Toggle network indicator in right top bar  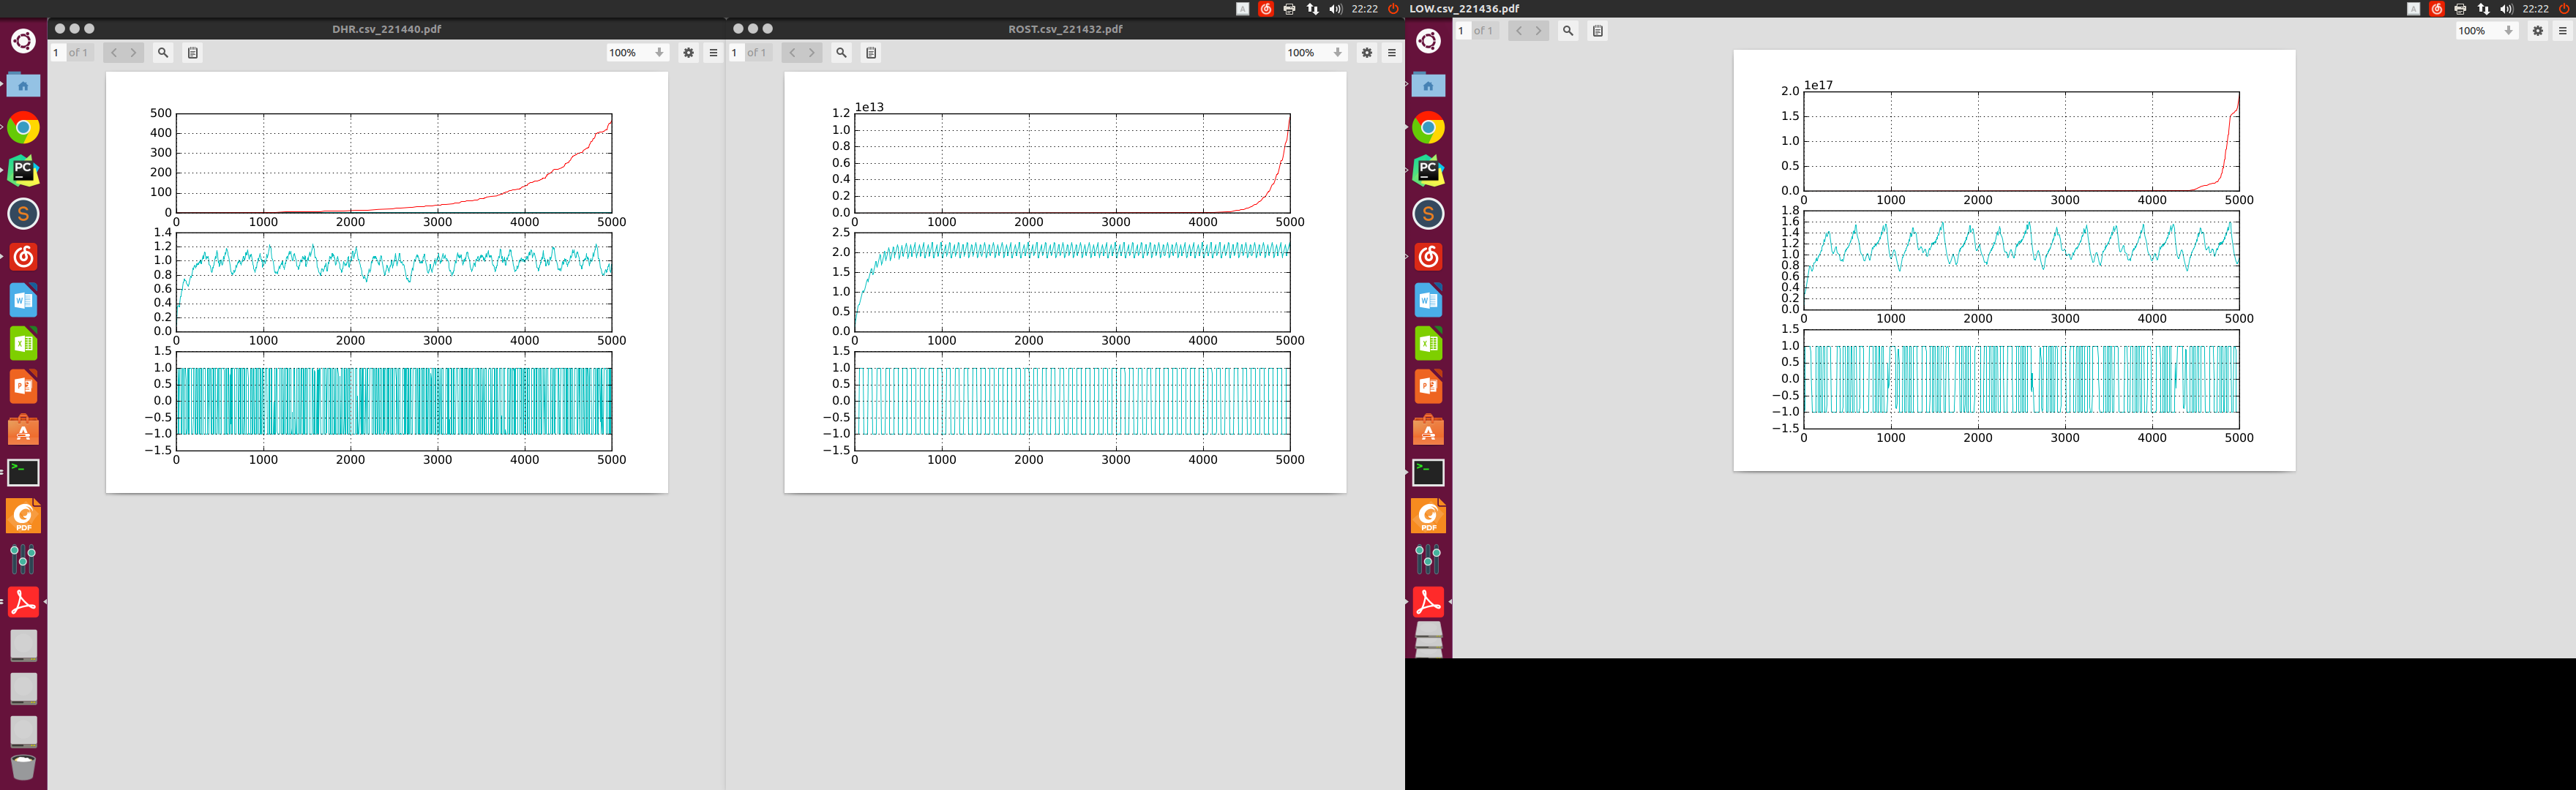(2483, 9)
